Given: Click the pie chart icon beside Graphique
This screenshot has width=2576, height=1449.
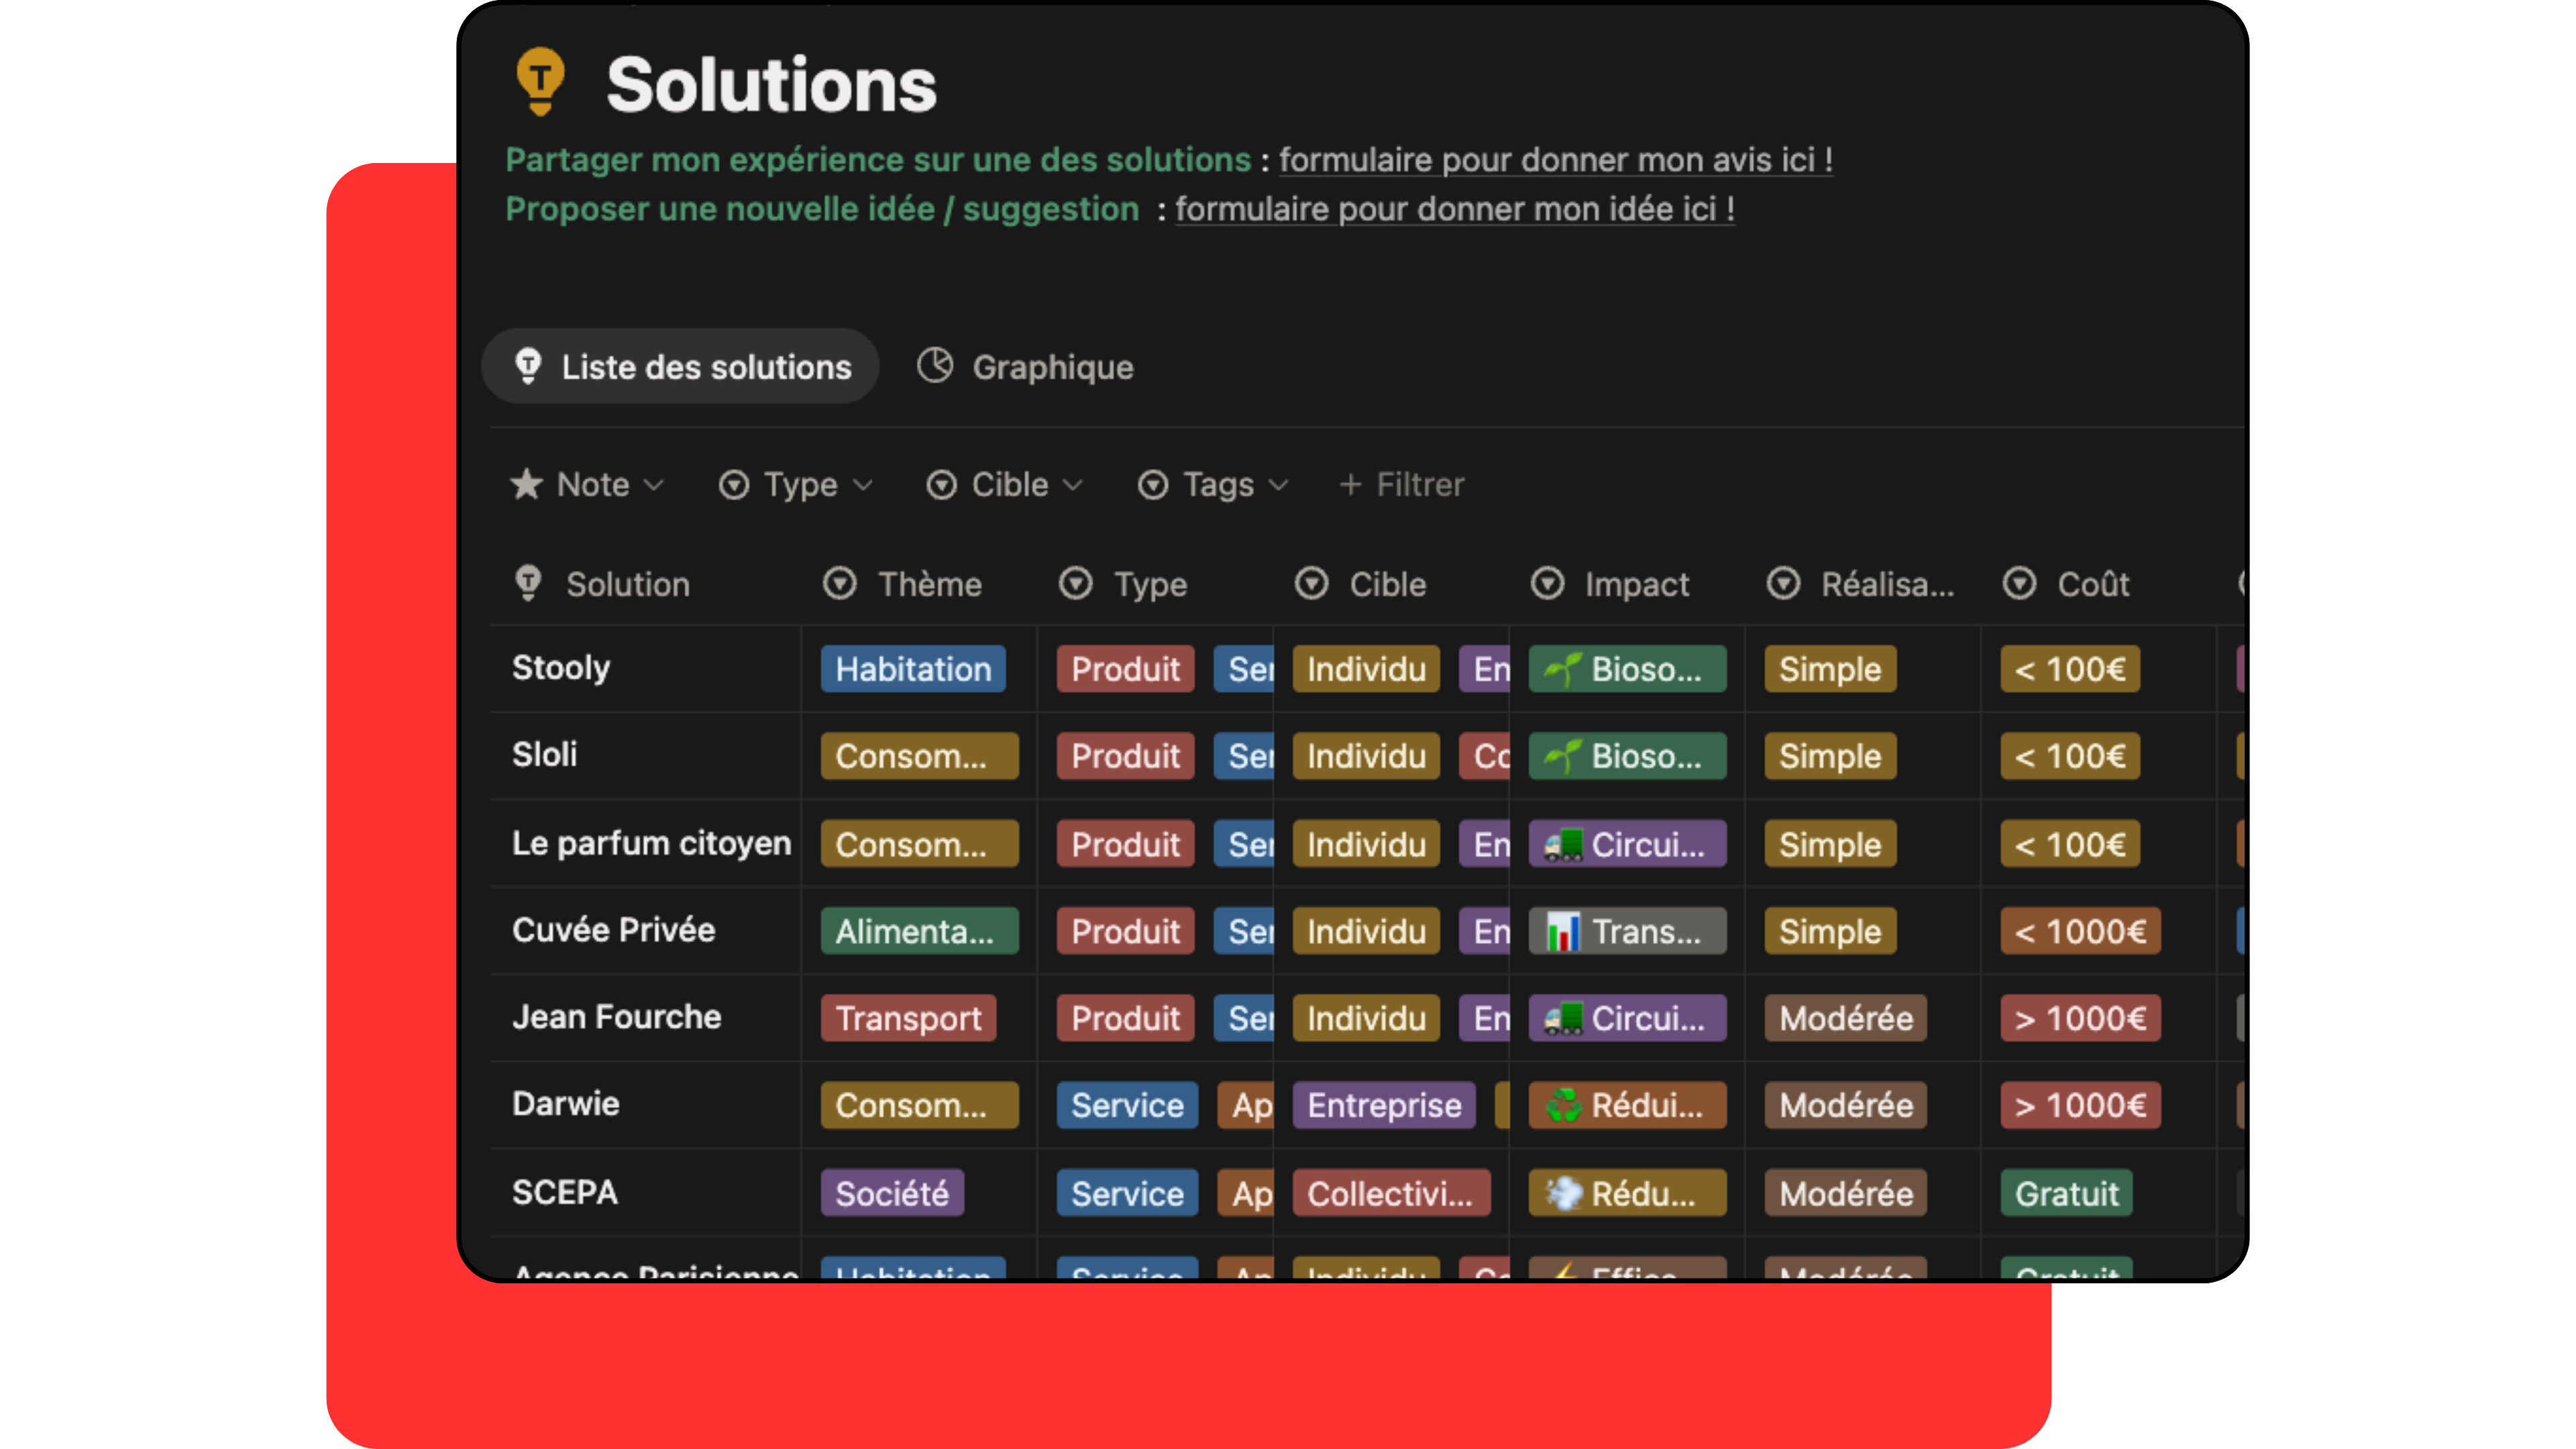Looking at the screenshot, I should click(935, 366).
